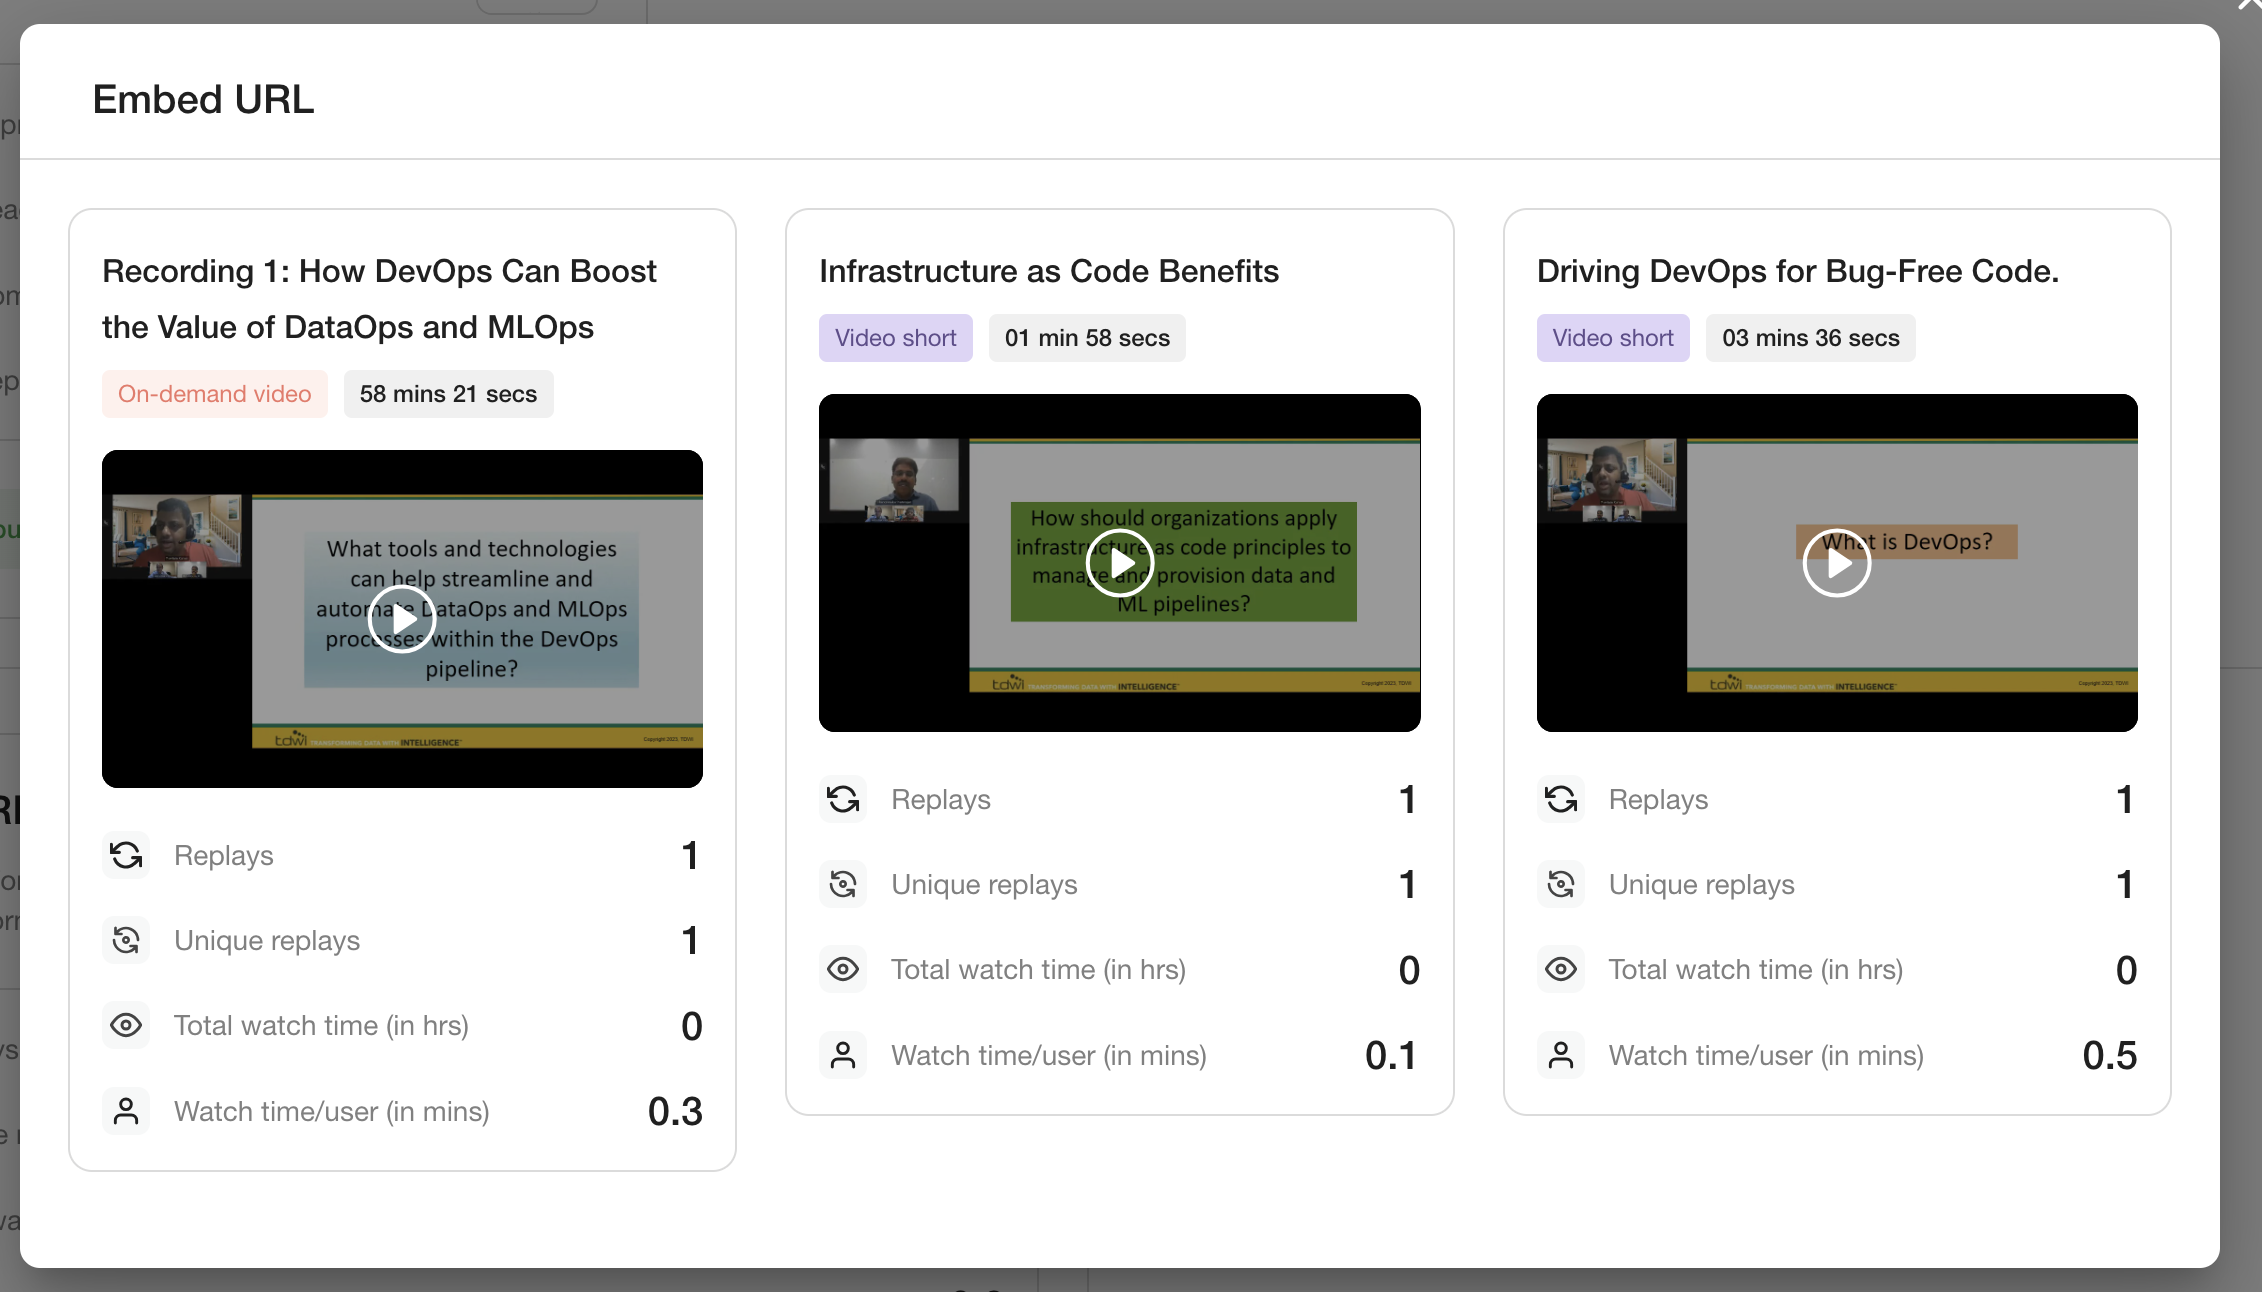This screenshot has width=2262, height=1292.
Task: Click the Video short tag under Infrastructure as Code
Action: 895,338
